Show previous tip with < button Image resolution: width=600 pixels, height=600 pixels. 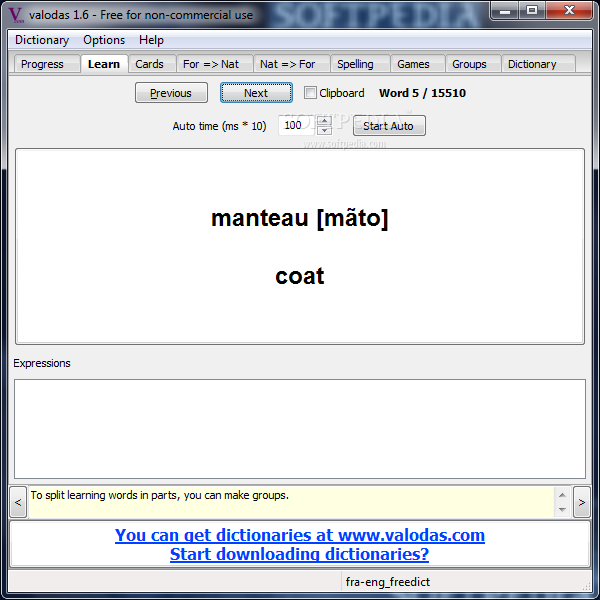(18, 502)
